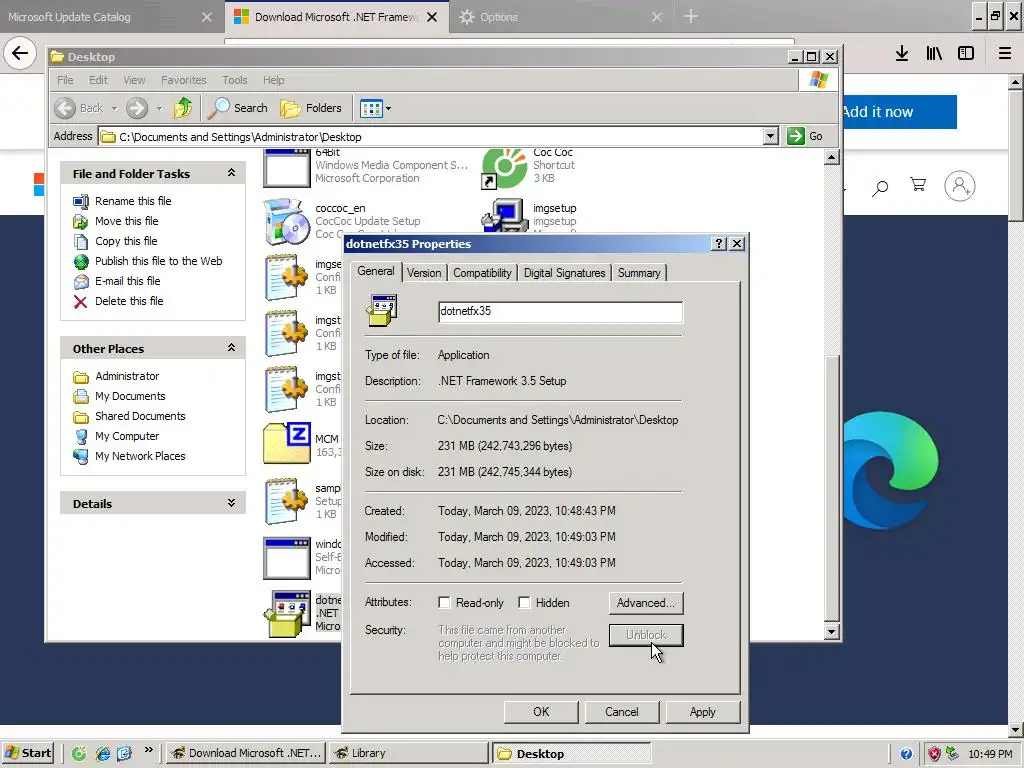Expand the address bar dropdown
This screenshot has height=768, width=1024.
click(x=771, y=136)
